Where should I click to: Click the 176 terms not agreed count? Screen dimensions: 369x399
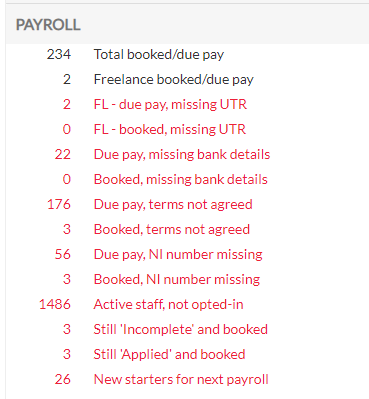pos(59,204)
